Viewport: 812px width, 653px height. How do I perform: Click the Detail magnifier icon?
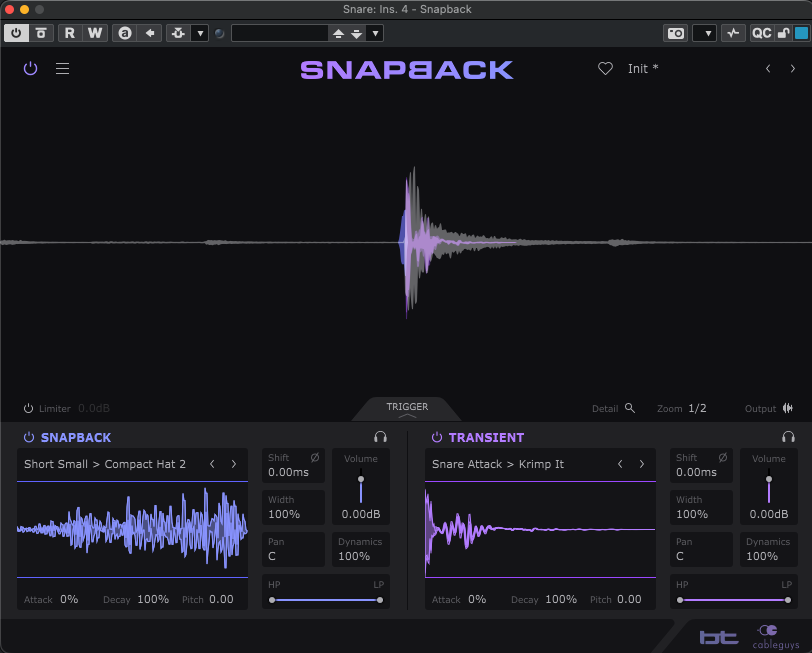tap(630, 408)
